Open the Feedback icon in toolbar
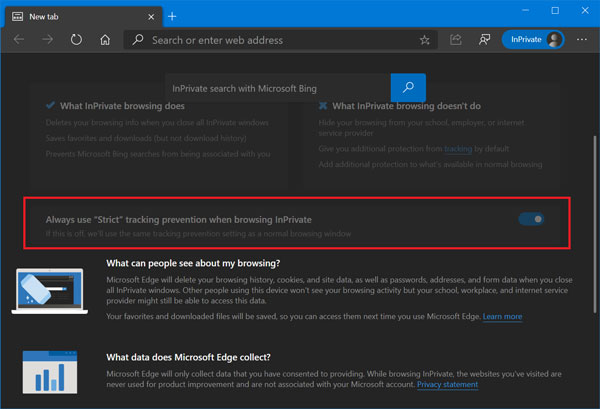 tap(484, 39)
